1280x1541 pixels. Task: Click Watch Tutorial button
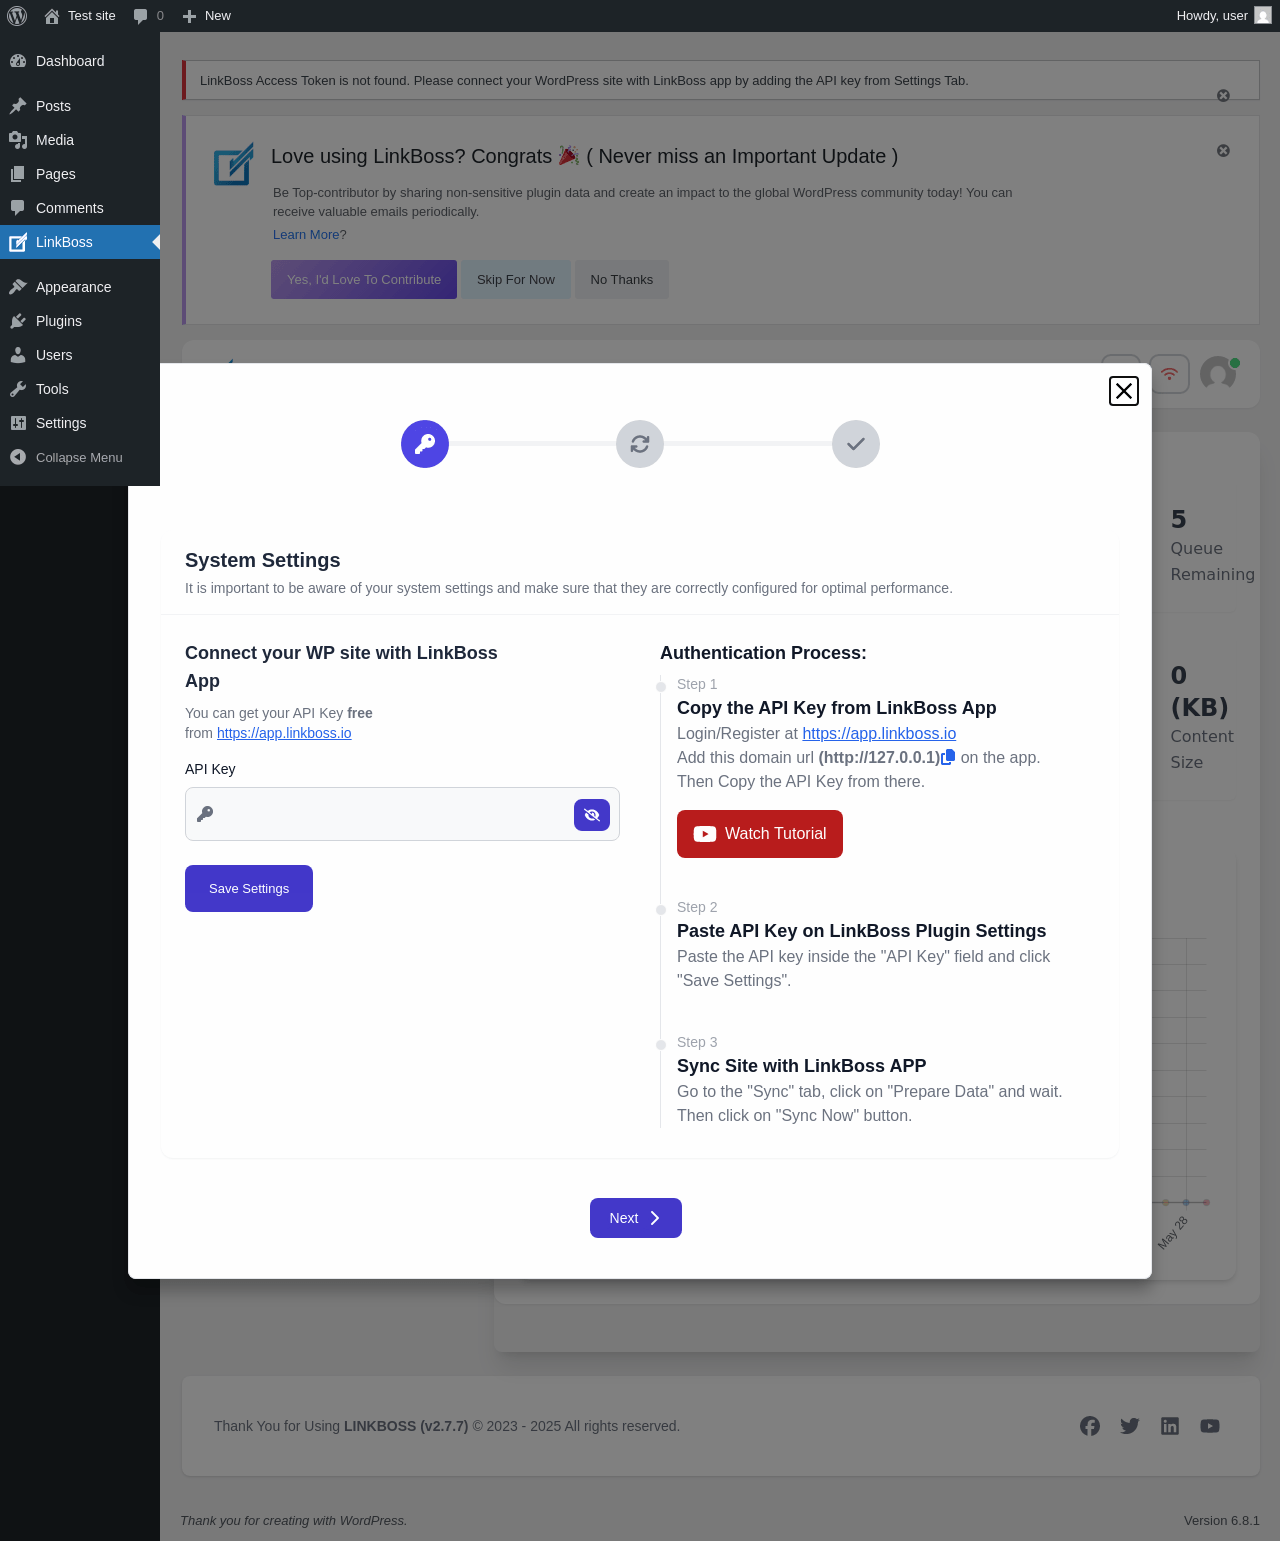click(x=760, y=834)
